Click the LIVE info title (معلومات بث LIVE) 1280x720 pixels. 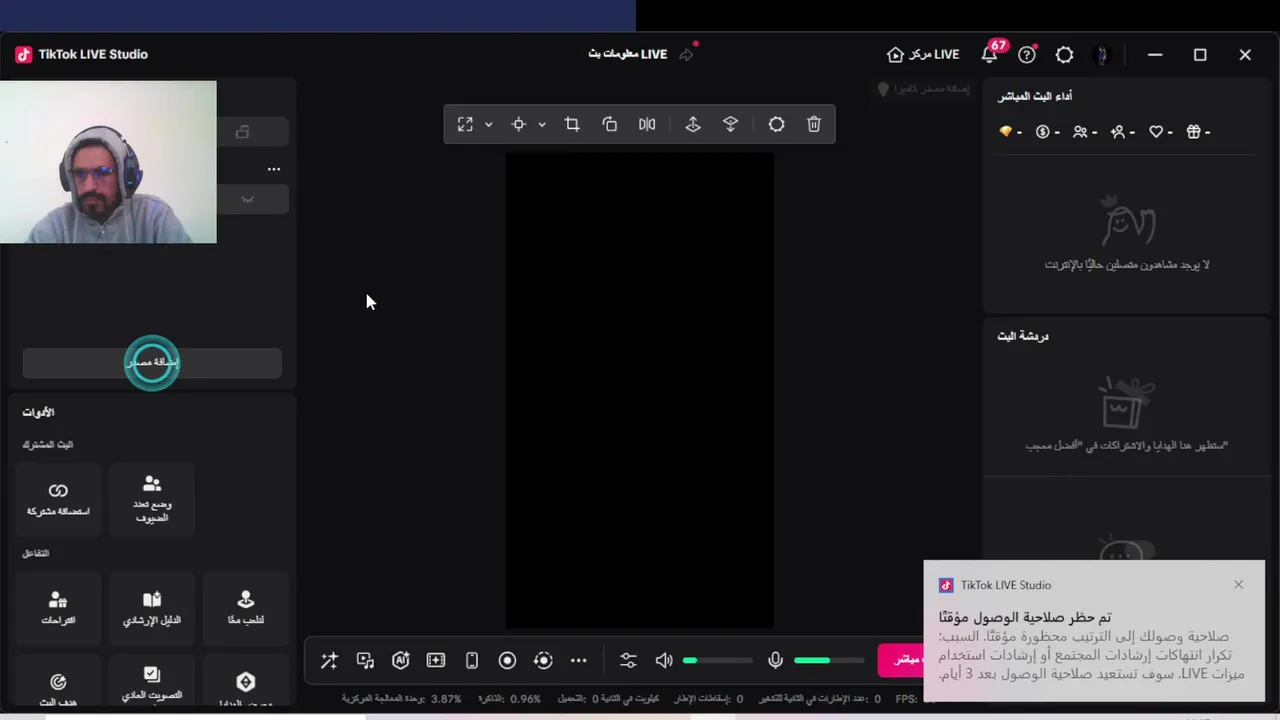628,54
